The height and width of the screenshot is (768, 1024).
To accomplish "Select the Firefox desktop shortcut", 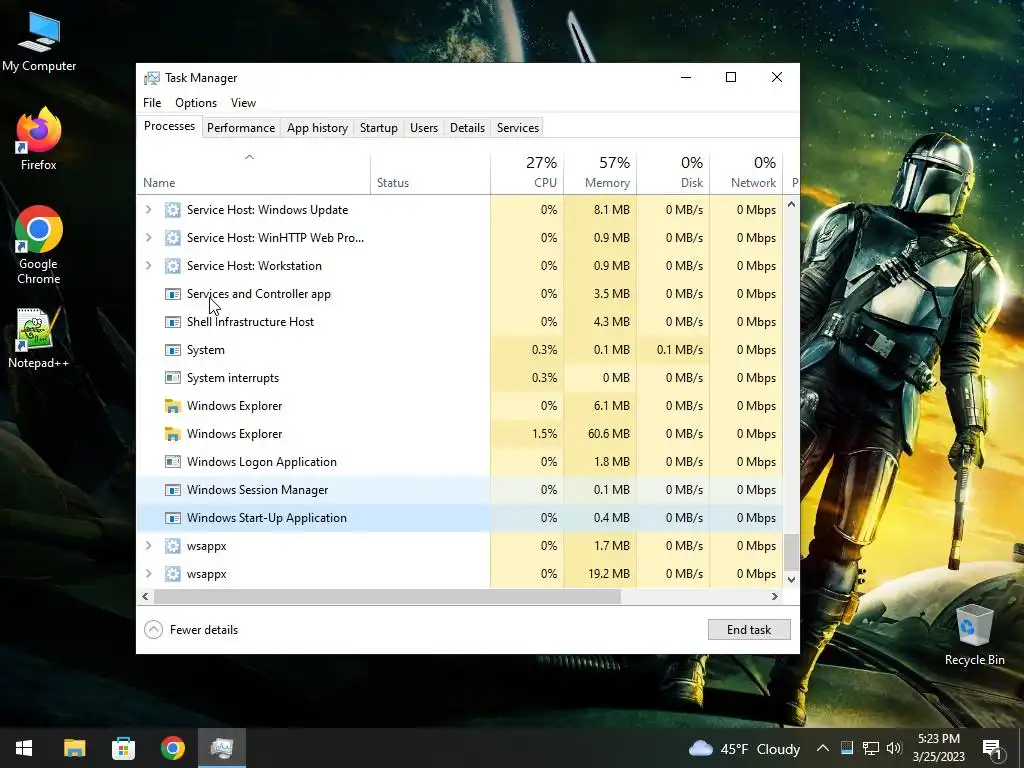I will [39, 139].
